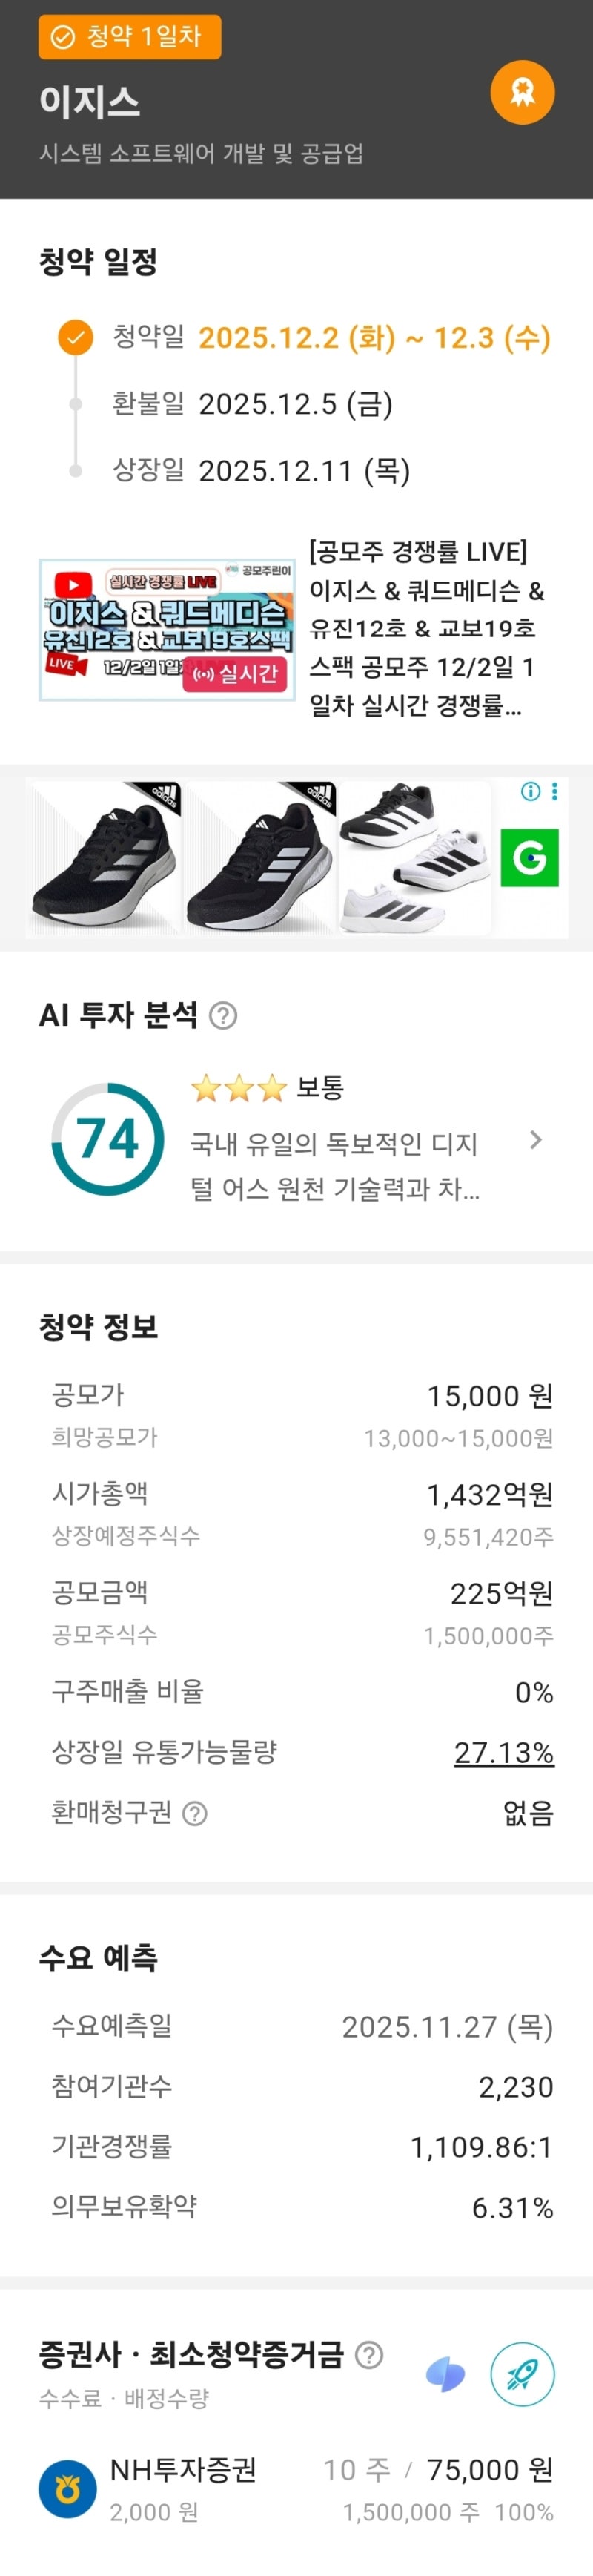Tap the 청약 1일차 status badge
The image size is (593, 2576).
click(x=130, y=37)
